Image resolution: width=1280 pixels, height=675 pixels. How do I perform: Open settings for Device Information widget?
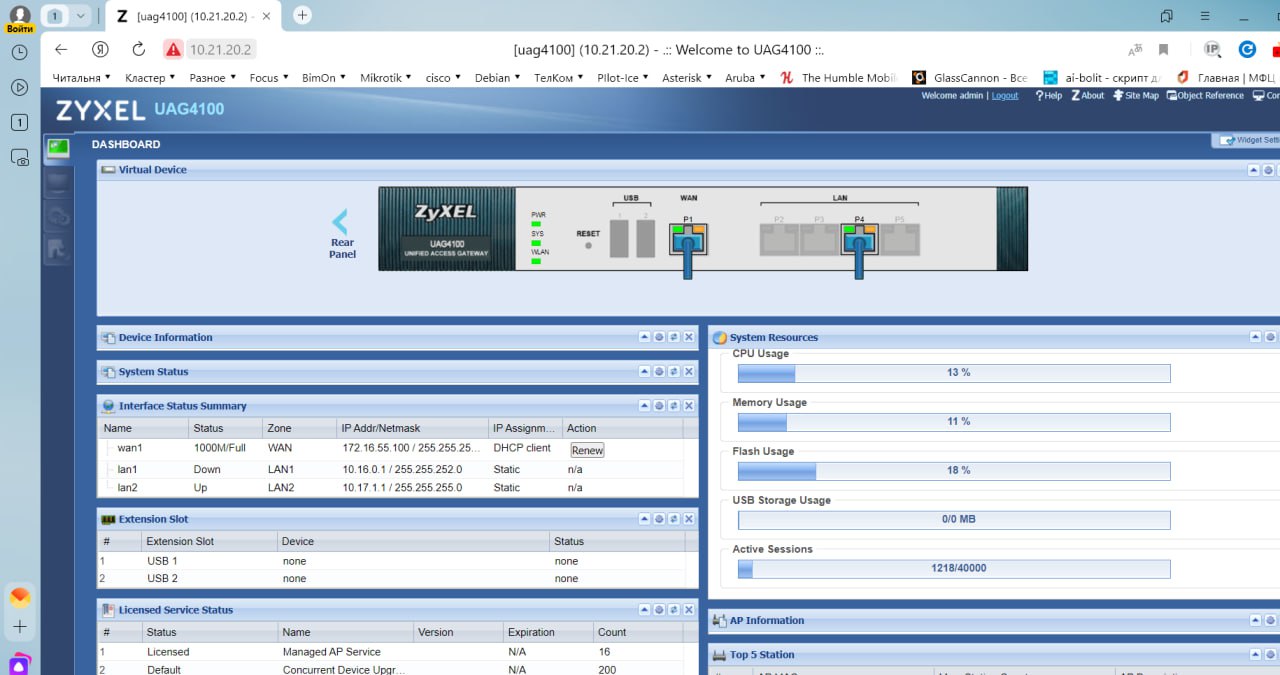659,338
